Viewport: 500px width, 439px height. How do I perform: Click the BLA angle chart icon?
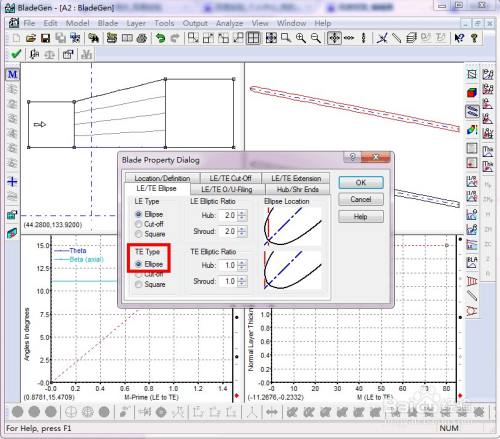(472, 262)
